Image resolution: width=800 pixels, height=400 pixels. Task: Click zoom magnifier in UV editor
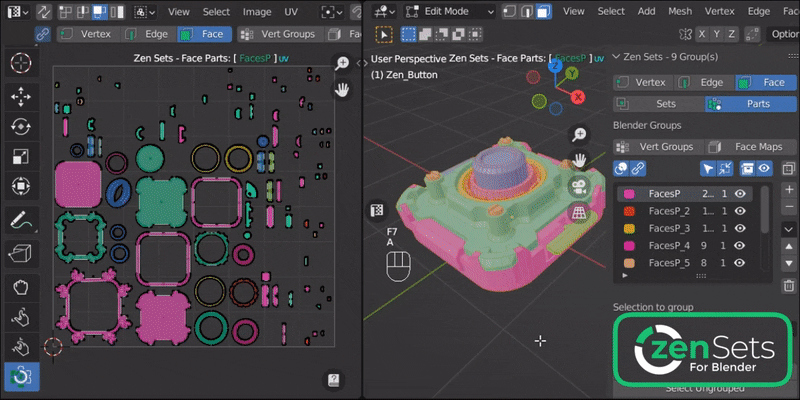(342, 63)
